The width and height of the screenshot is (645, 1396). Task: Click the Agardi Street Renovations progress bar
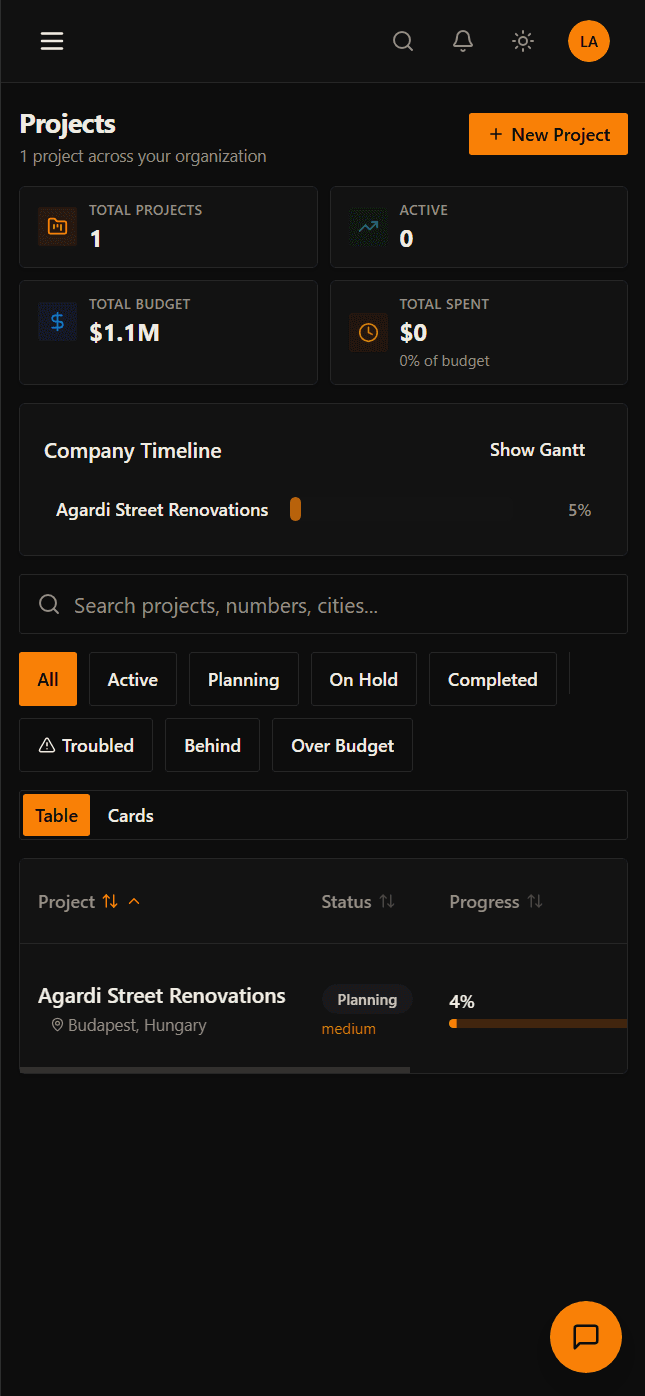tap(537, 1023)
